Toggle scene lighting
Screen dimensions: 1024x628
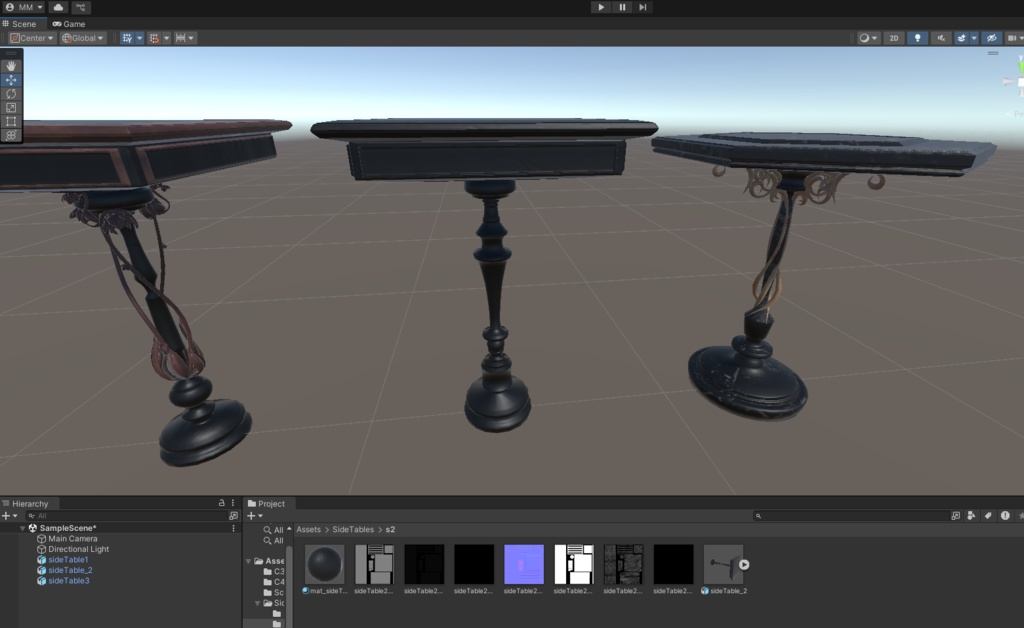[x=917, y=38]
